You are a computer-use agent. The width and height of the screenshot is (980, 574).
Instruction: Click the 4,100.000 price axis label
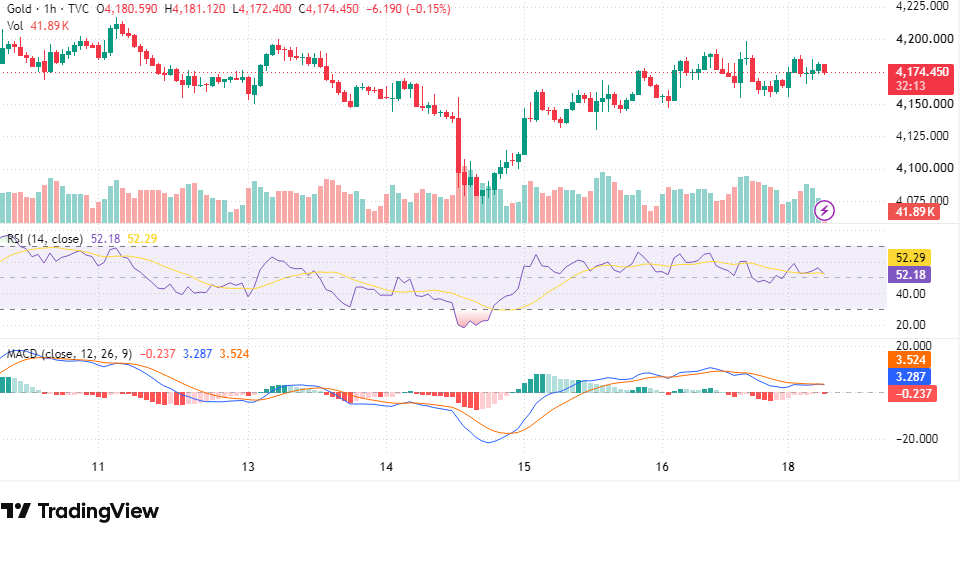point(924,168)
